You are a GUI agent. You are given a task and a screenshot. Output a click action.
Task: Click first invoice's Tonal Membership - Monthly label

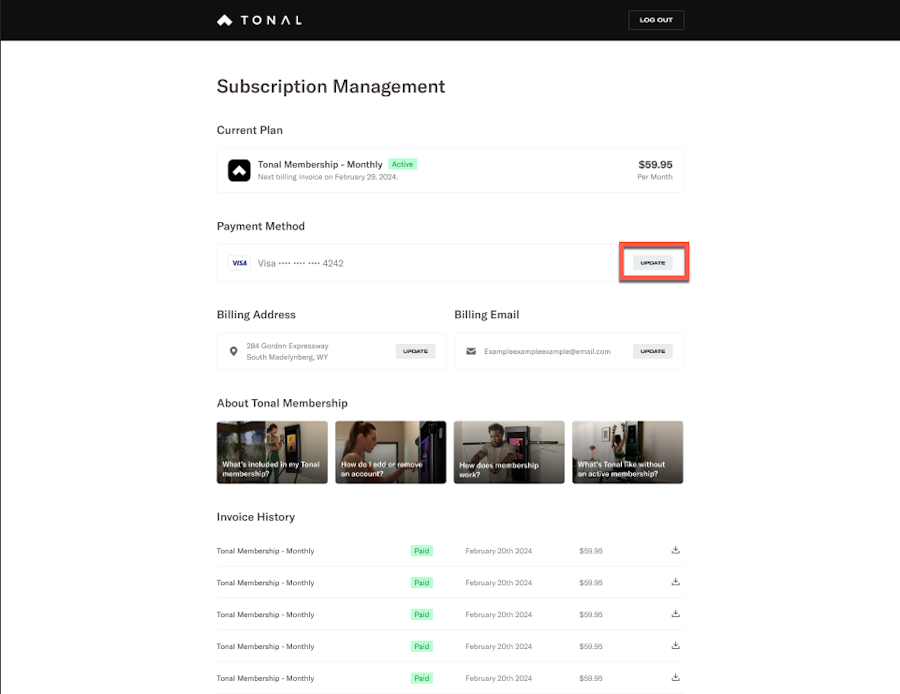[265, 551]
